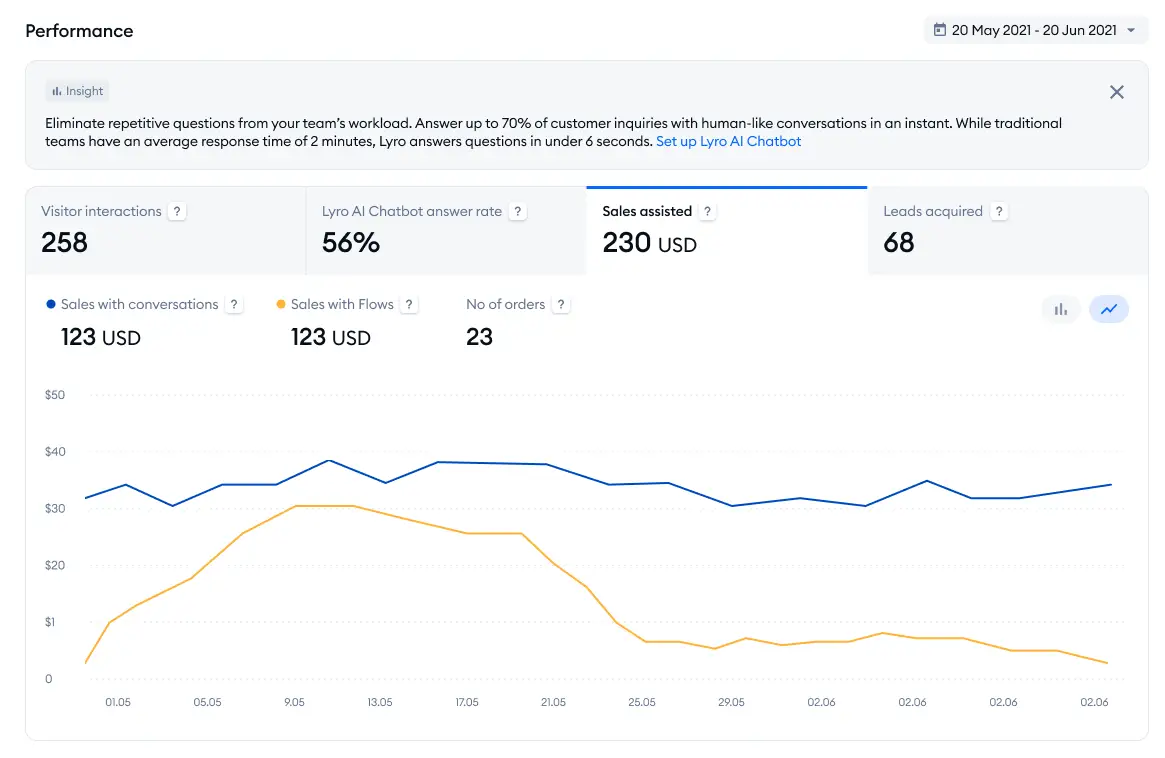Click the 25.05 x-axis date label
Screen dimensions: 1165x758
(x=642, y=702)
